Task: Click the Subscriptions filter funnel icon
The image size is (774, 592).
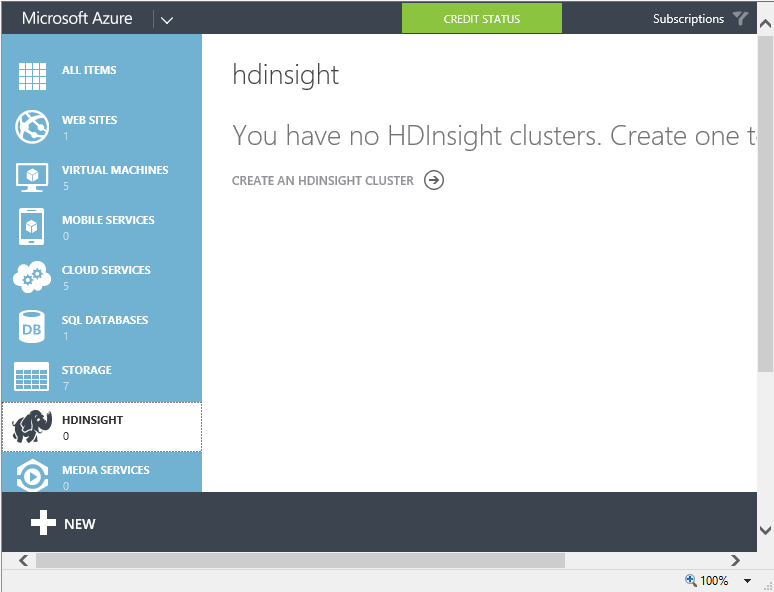Action: [x=740, y=18]
